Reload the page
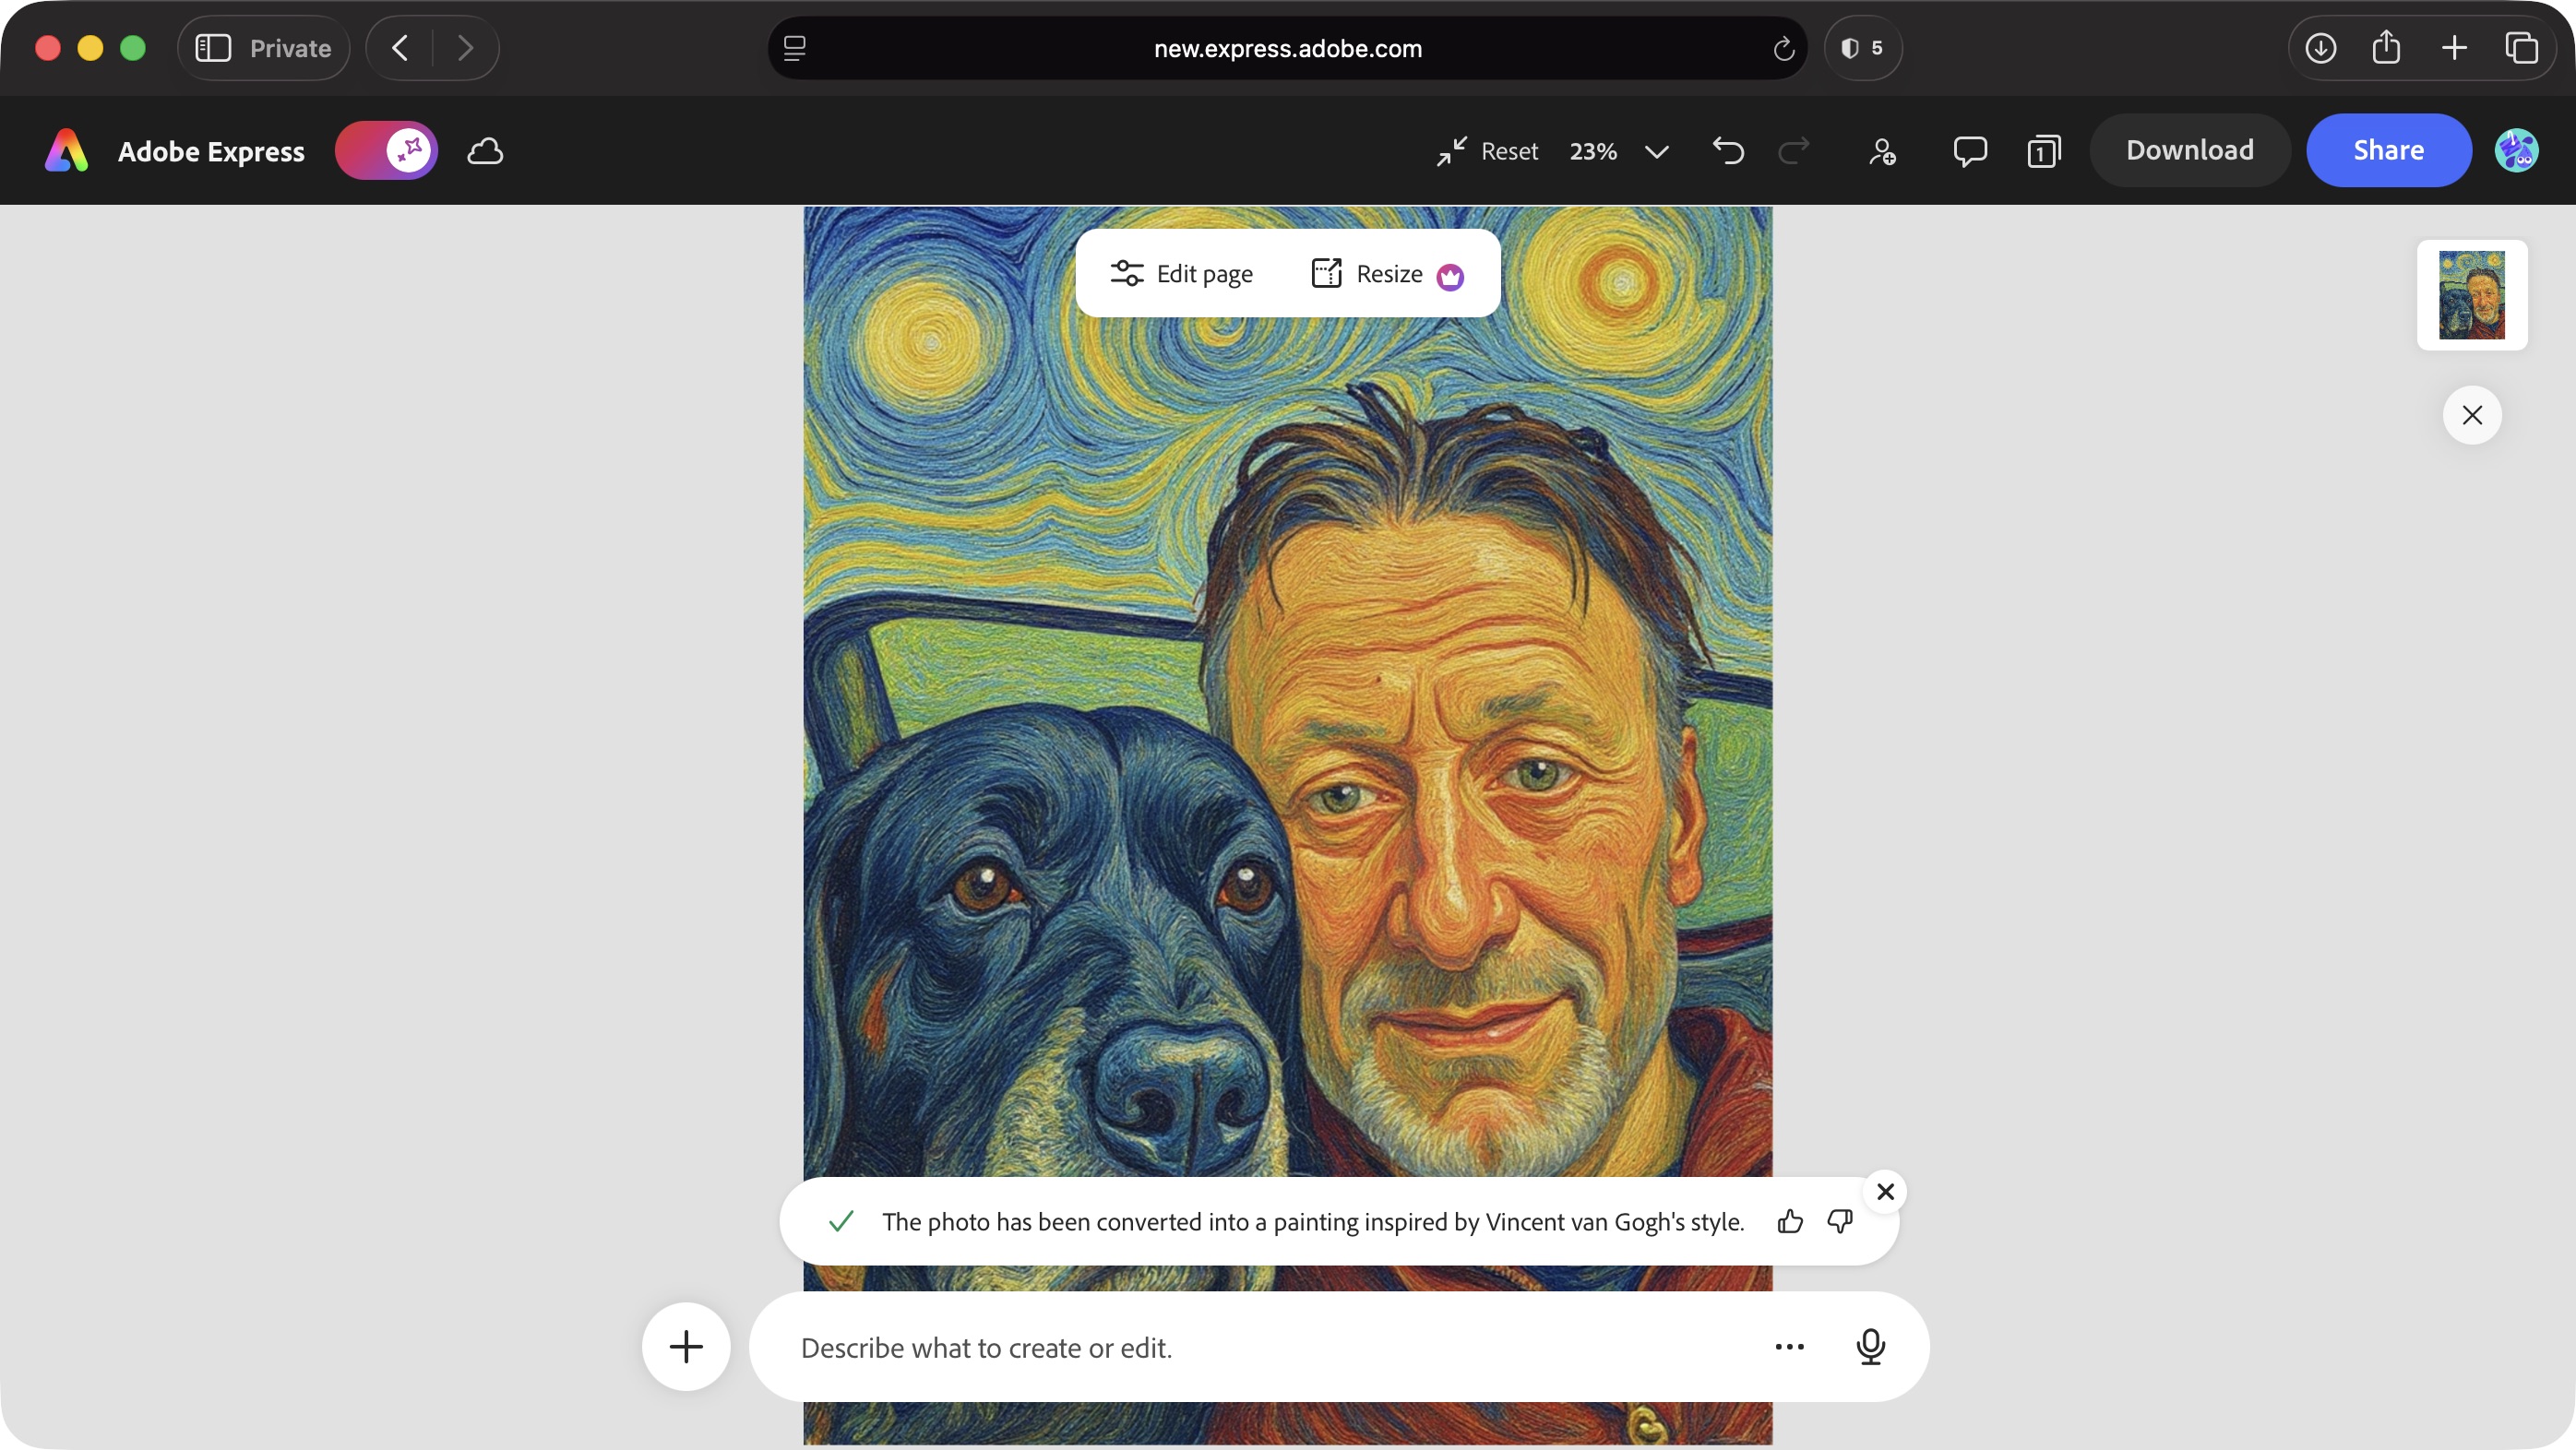2576x1450 pixels. (1783, 48)
